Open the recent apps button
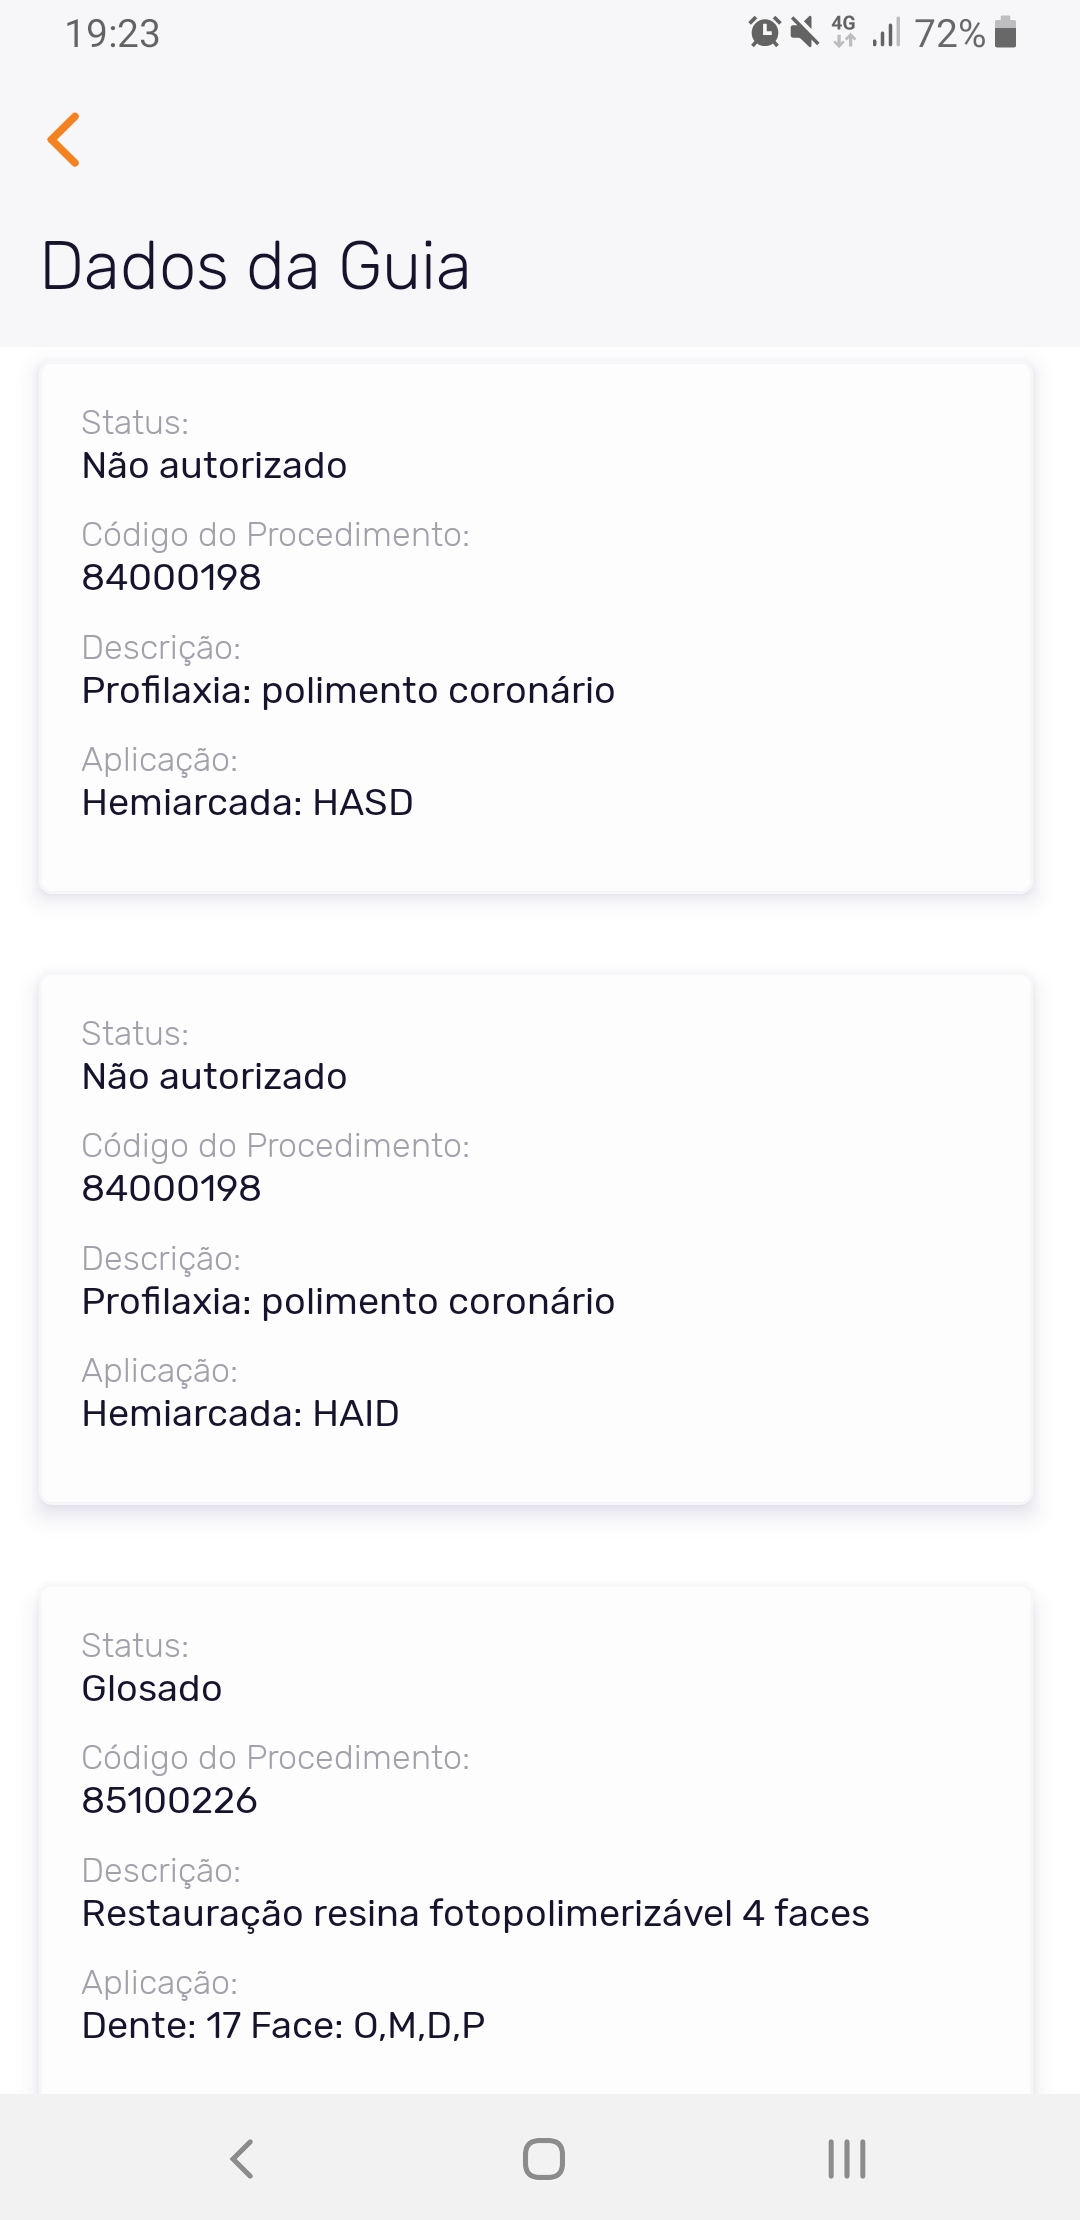This screenshot has width=1080, height=2220. tap(846, 2158)
